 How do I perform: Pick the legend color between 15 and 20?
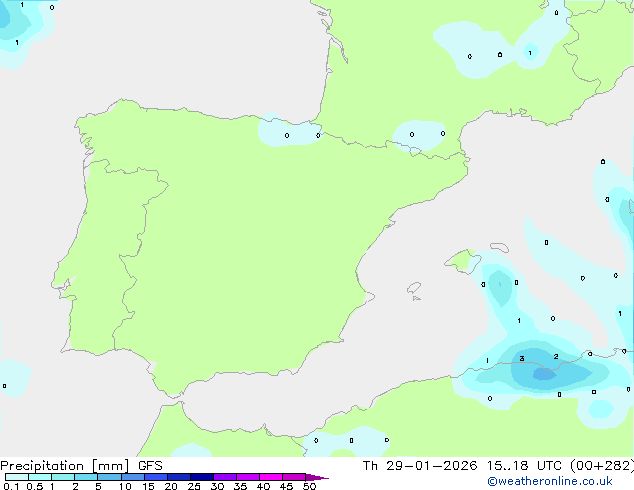[x=156, y=477]
